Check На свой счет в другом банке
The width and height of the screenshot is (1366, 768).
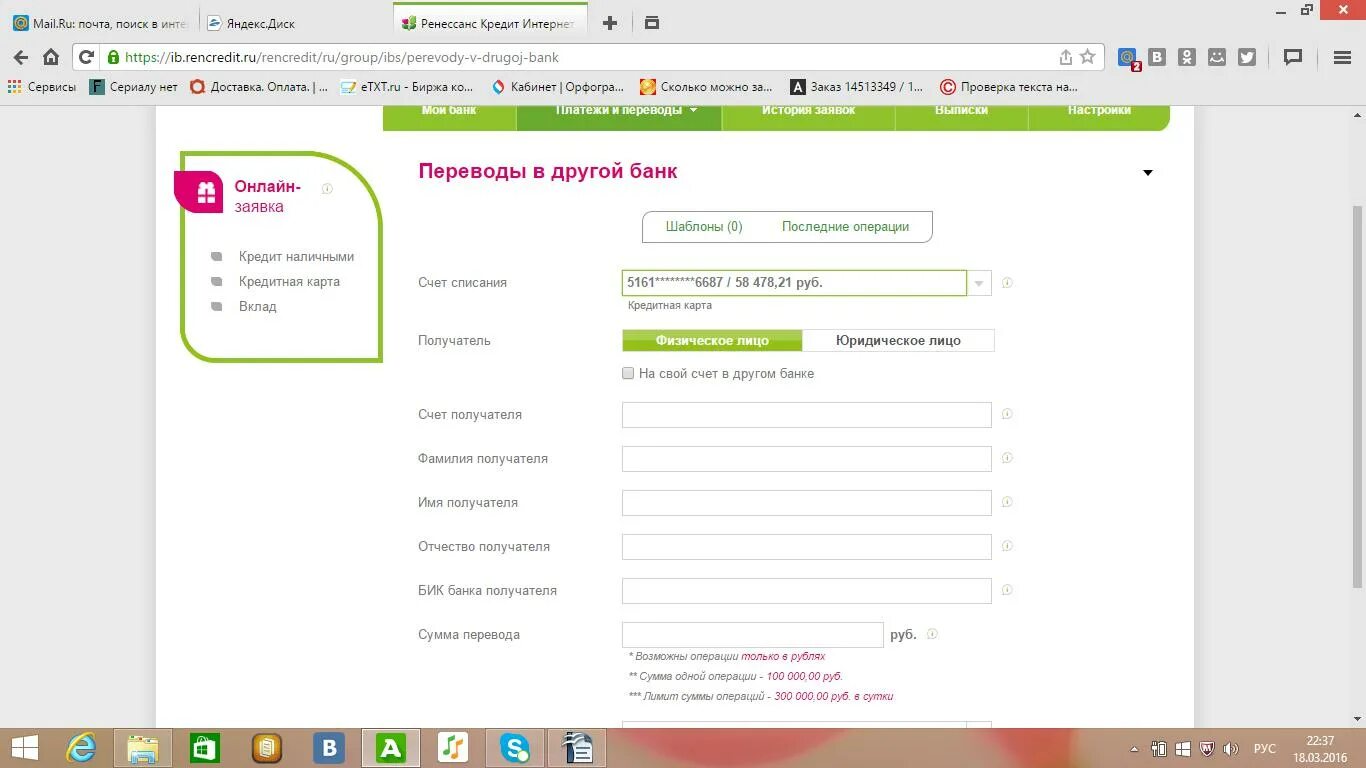[x=628, y=373]
